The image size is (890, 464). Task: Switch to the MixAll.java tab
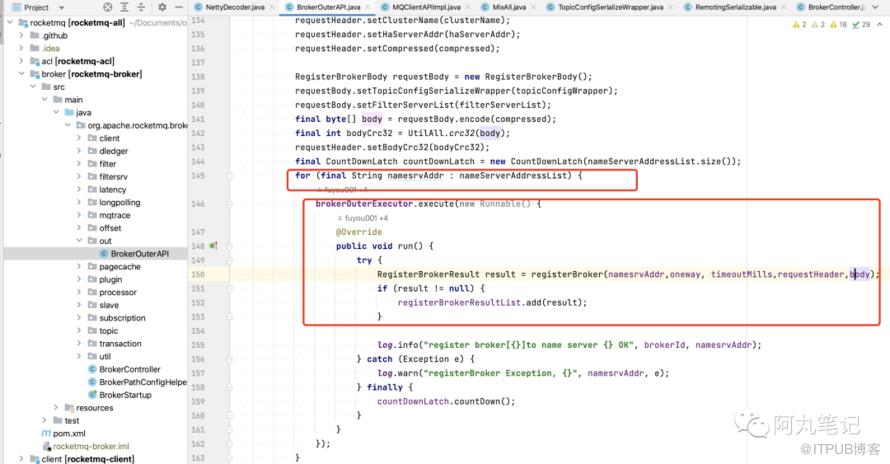point(503,7)
